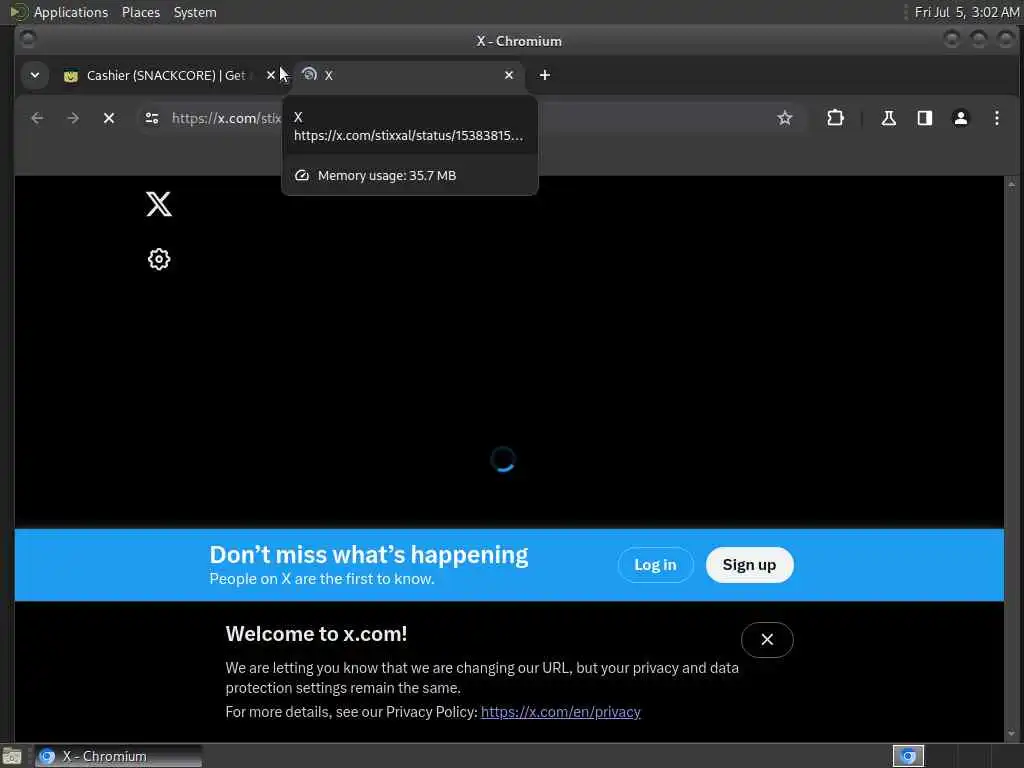Go back to the previous page

pyautogui.click(x=37, y=118)
